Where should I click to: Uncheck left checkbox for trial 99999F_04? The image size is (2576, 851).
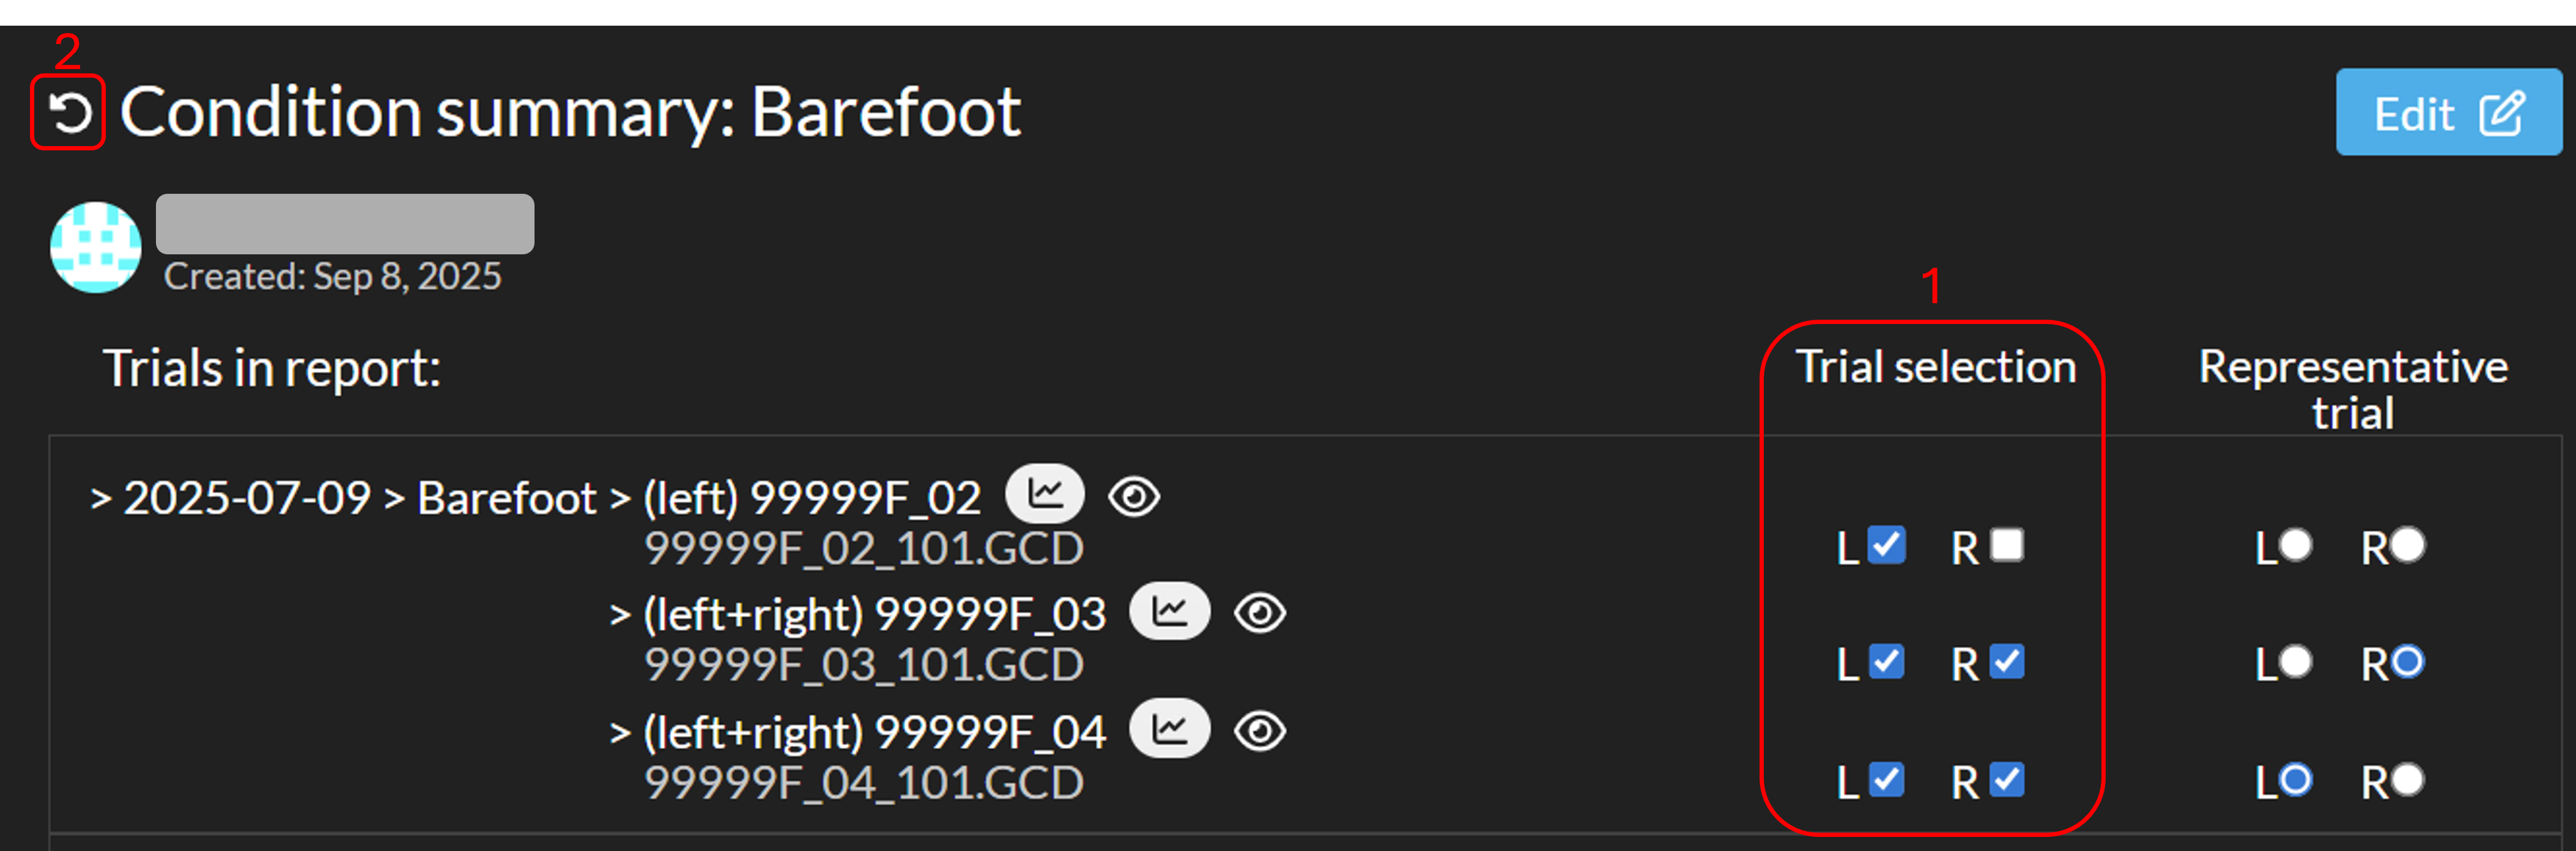pyautogui.click(x=1886, y=780)
